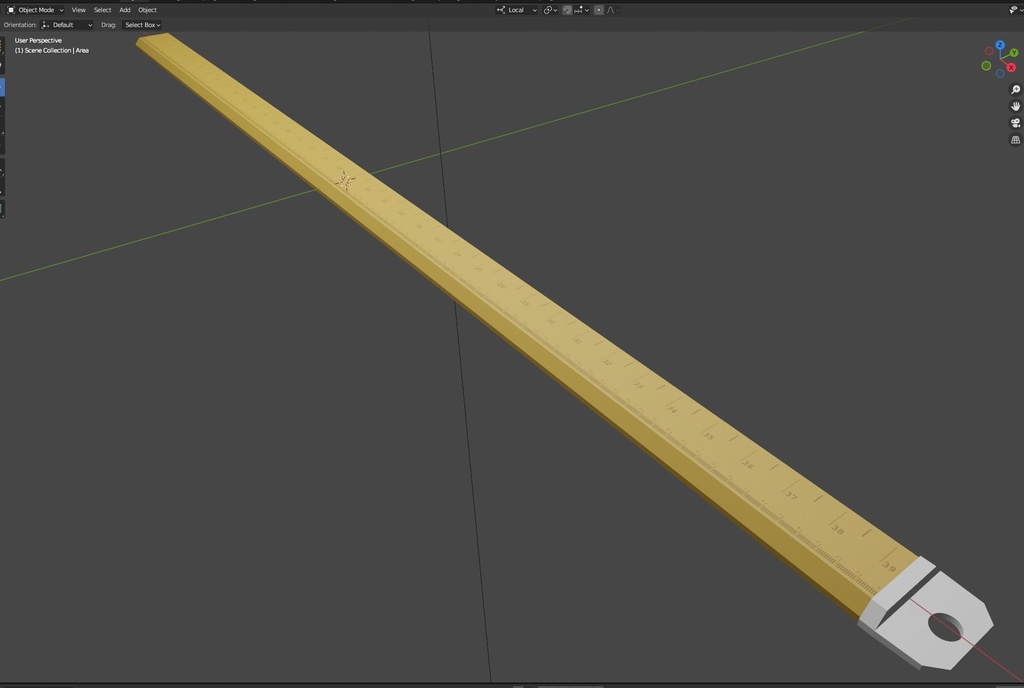Open the View menu
This screenshot has height=688, width=1024.
[x=78, y=9]
